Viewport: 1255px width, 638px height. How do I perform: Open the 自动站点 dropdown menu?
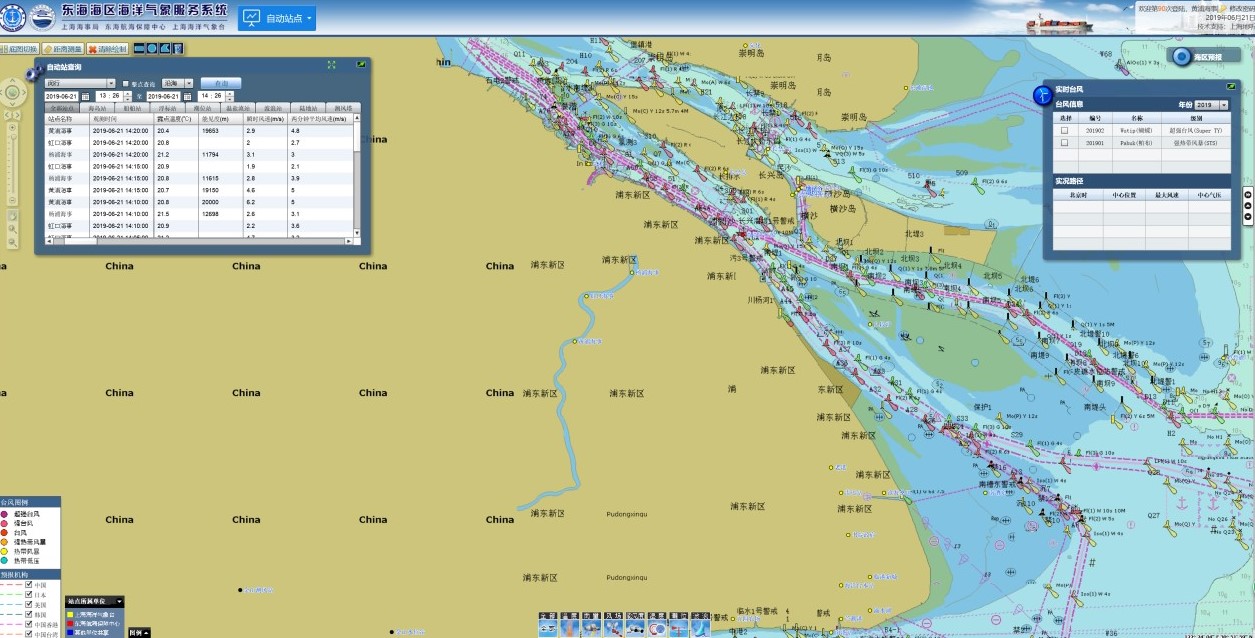point(277,19)
